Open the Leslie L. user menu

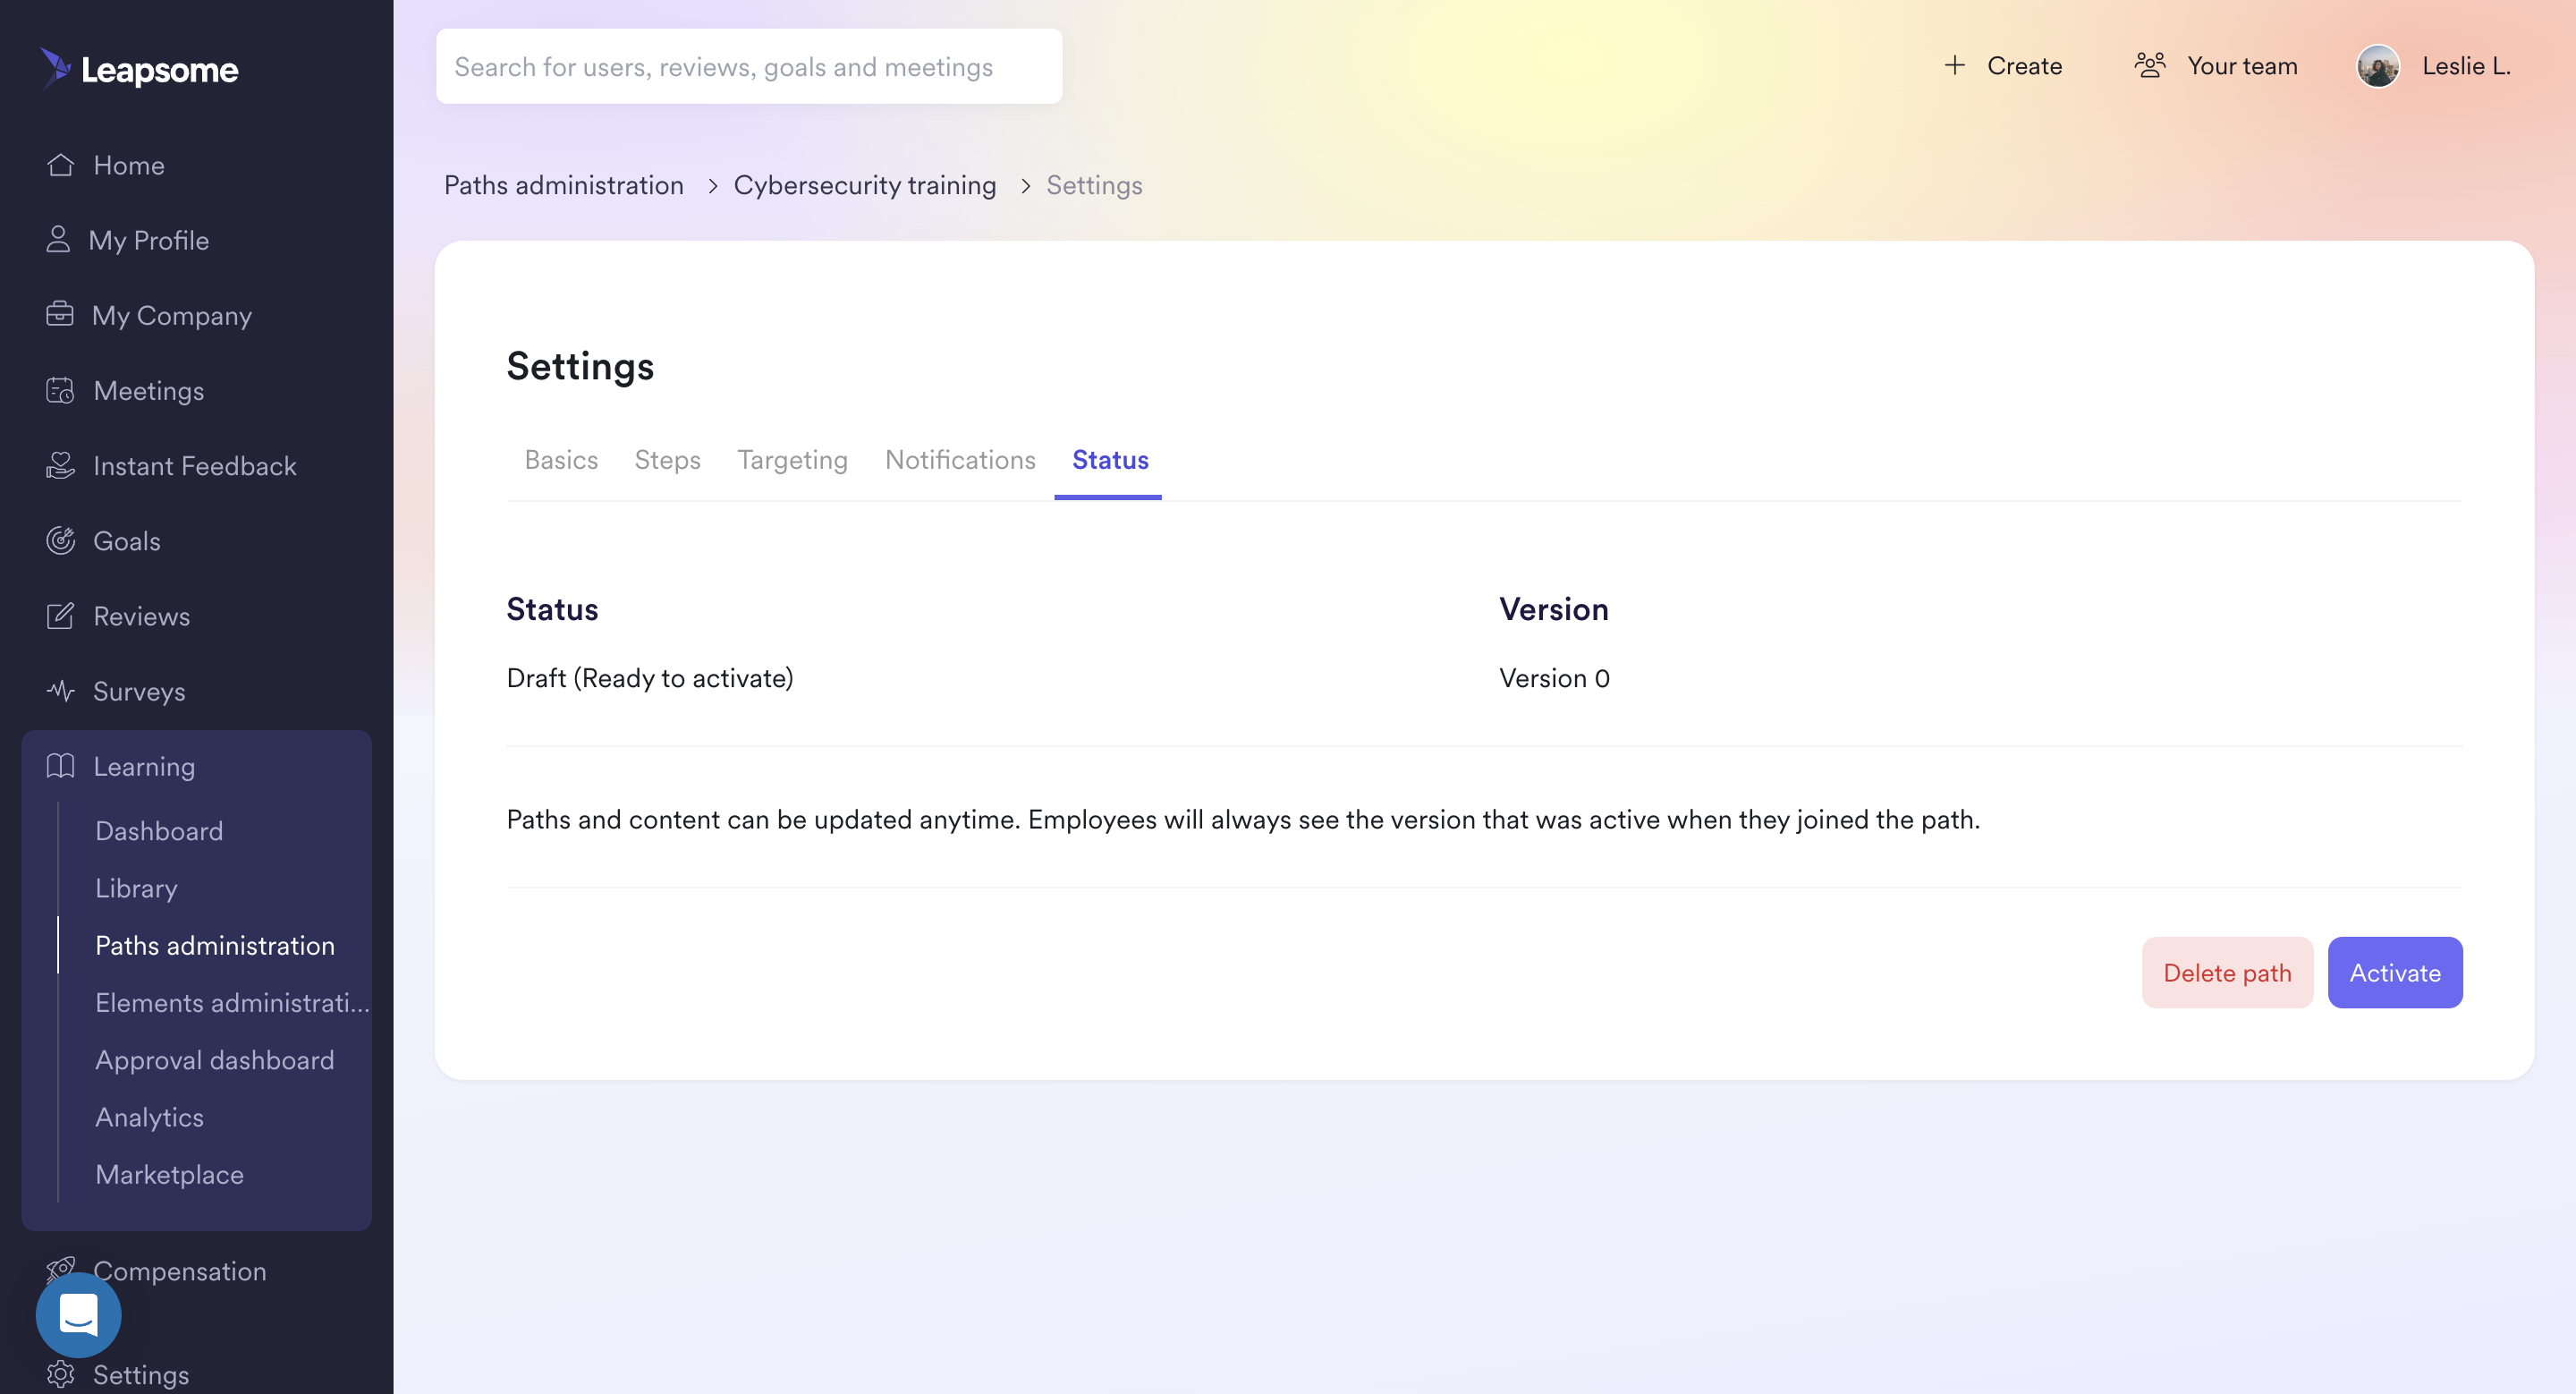click(2433, 66)
